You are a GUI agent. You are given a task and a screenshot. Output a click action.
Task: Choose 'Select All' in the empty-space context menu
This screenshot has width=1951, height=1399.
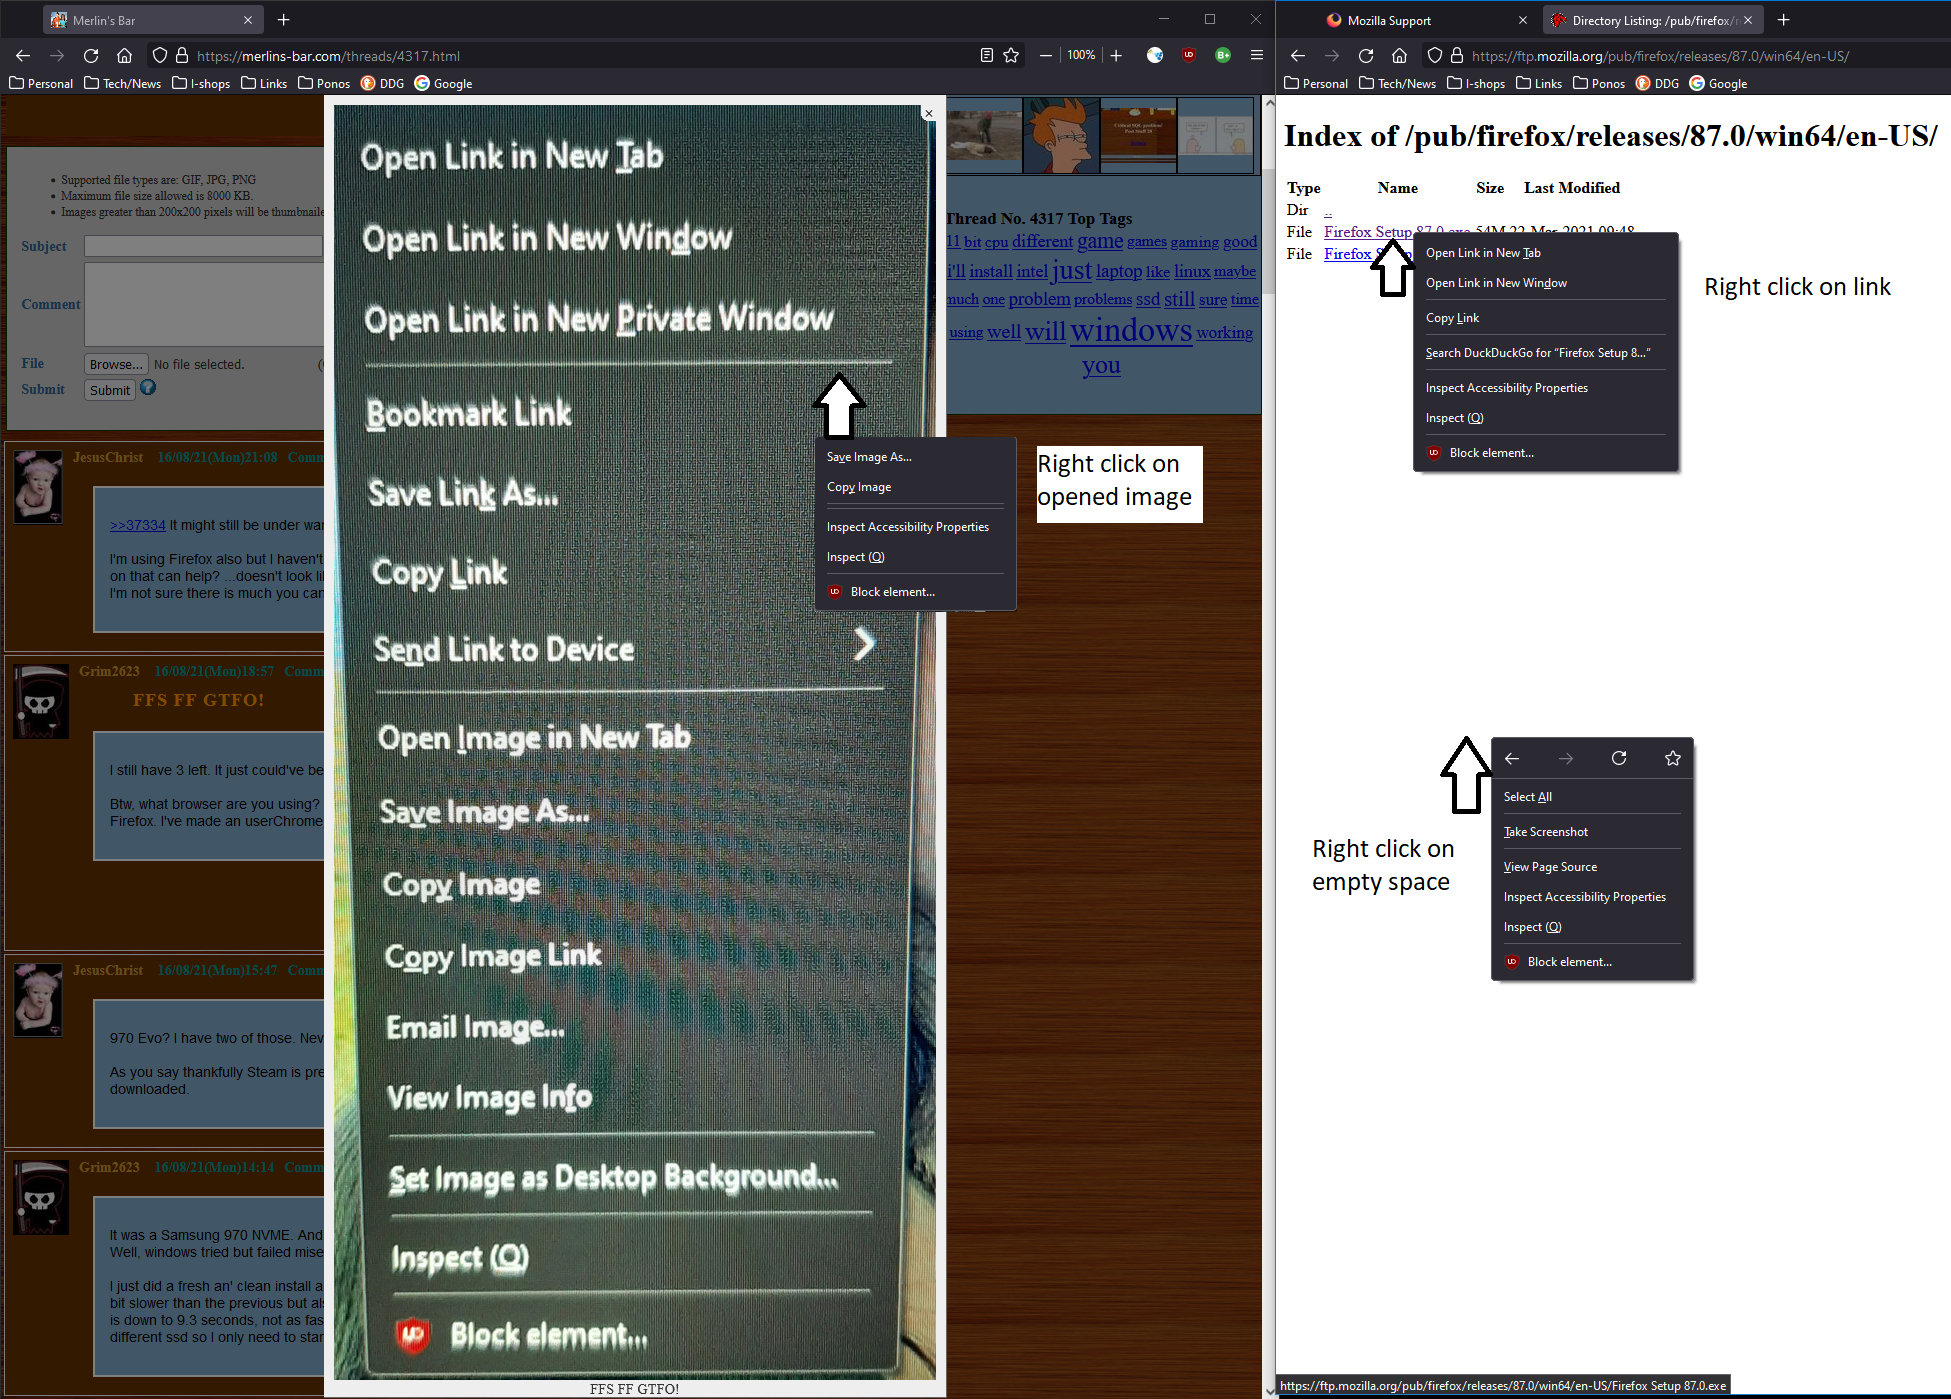point(1592,797)
